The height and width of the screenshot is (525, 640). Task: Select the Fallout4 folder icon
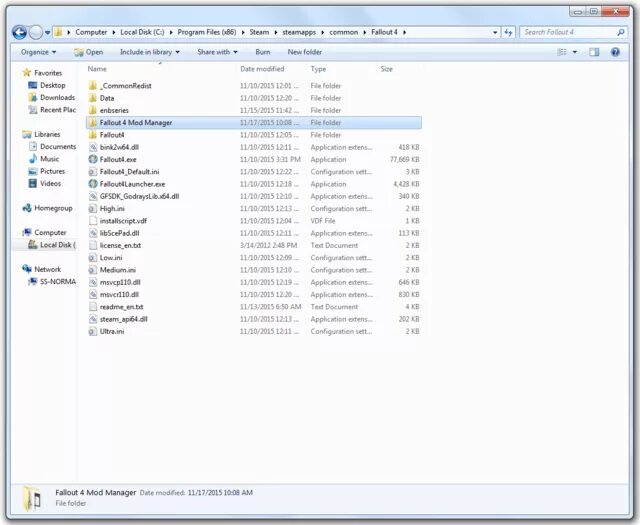click(x=93, y=135)
